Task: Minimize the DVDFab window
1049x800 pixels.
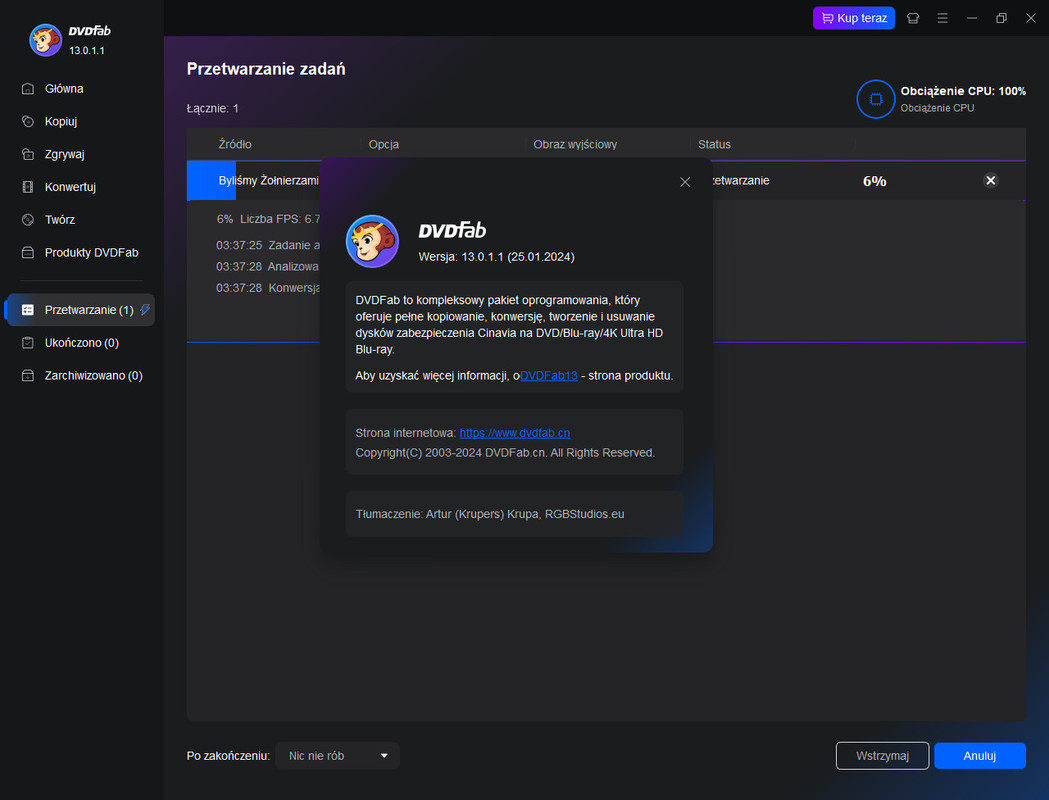Action: pos(971,18)
